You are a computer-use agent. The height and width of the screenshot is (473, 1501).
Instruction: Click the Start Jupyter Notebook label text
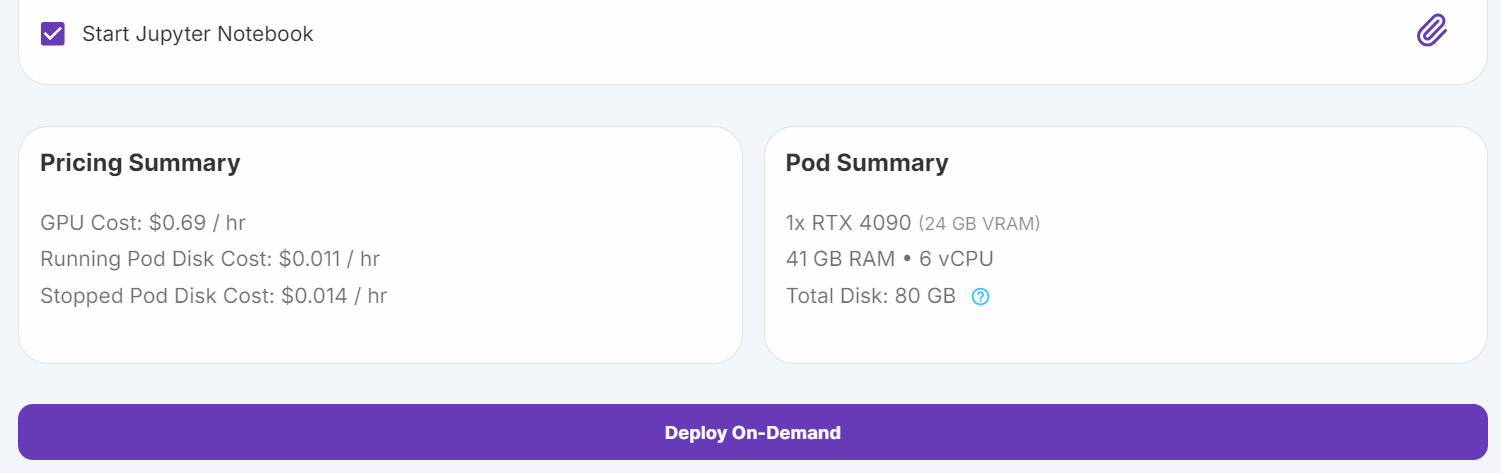[x=198, y=34]
